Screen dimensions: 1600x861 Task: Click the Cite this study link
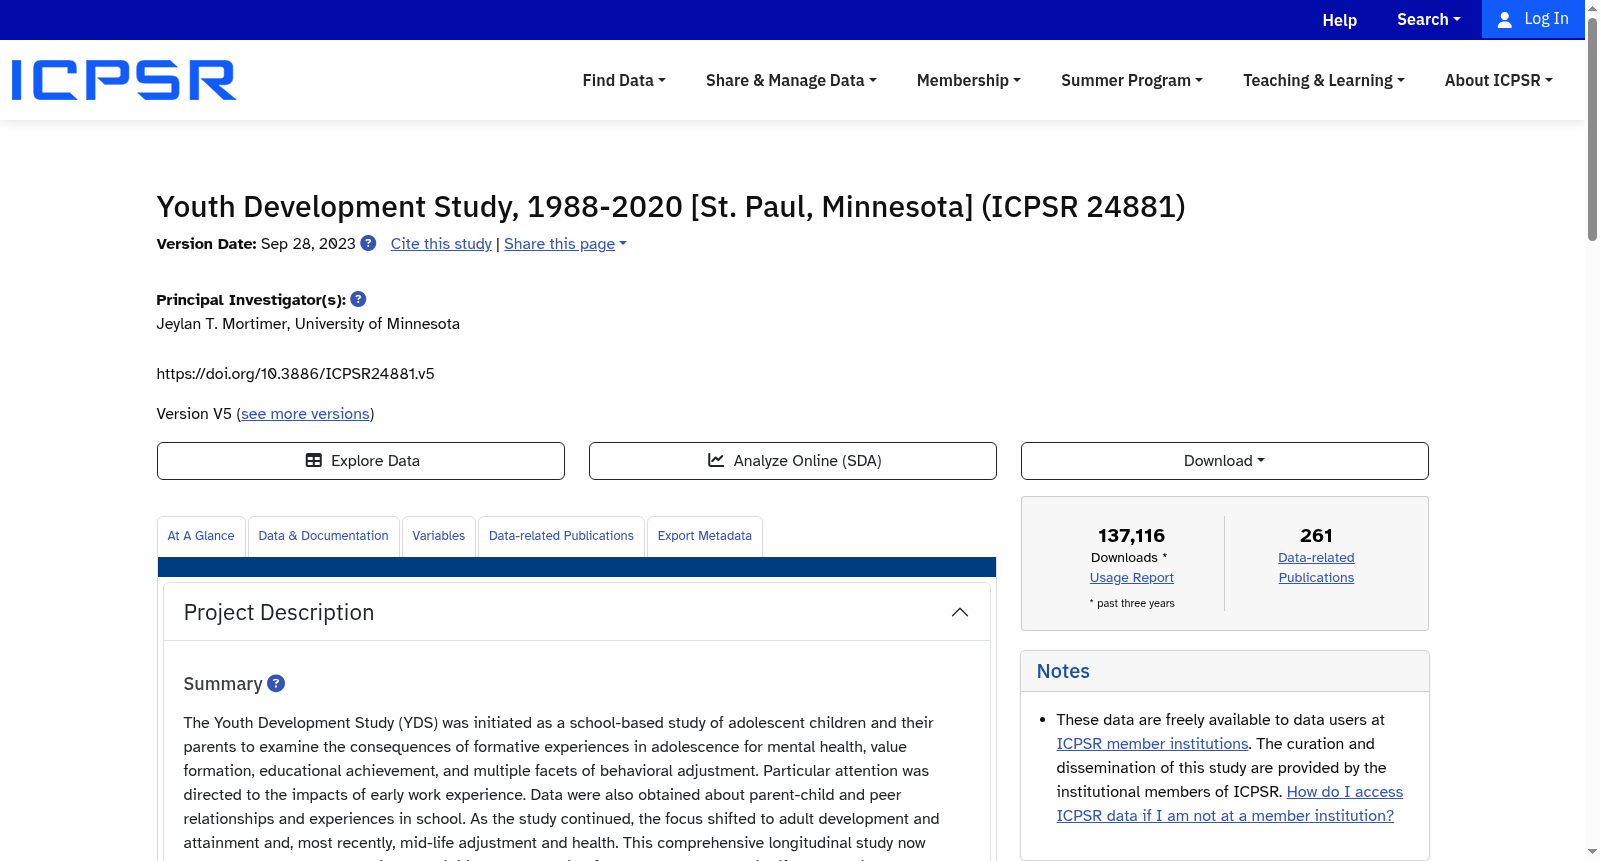click(x=441, y=244)
